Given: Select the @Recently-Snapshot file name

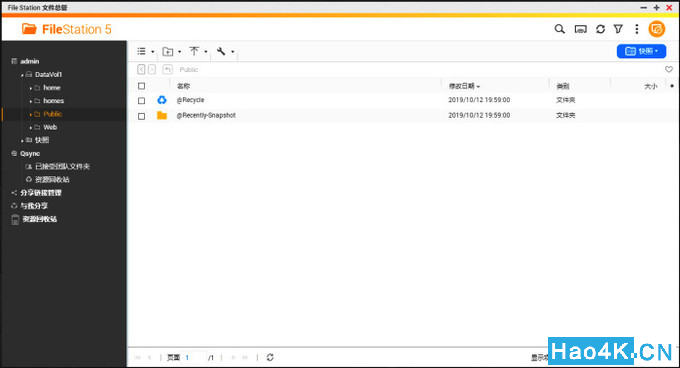Looking at the screenshot, I should pos(206,115).
